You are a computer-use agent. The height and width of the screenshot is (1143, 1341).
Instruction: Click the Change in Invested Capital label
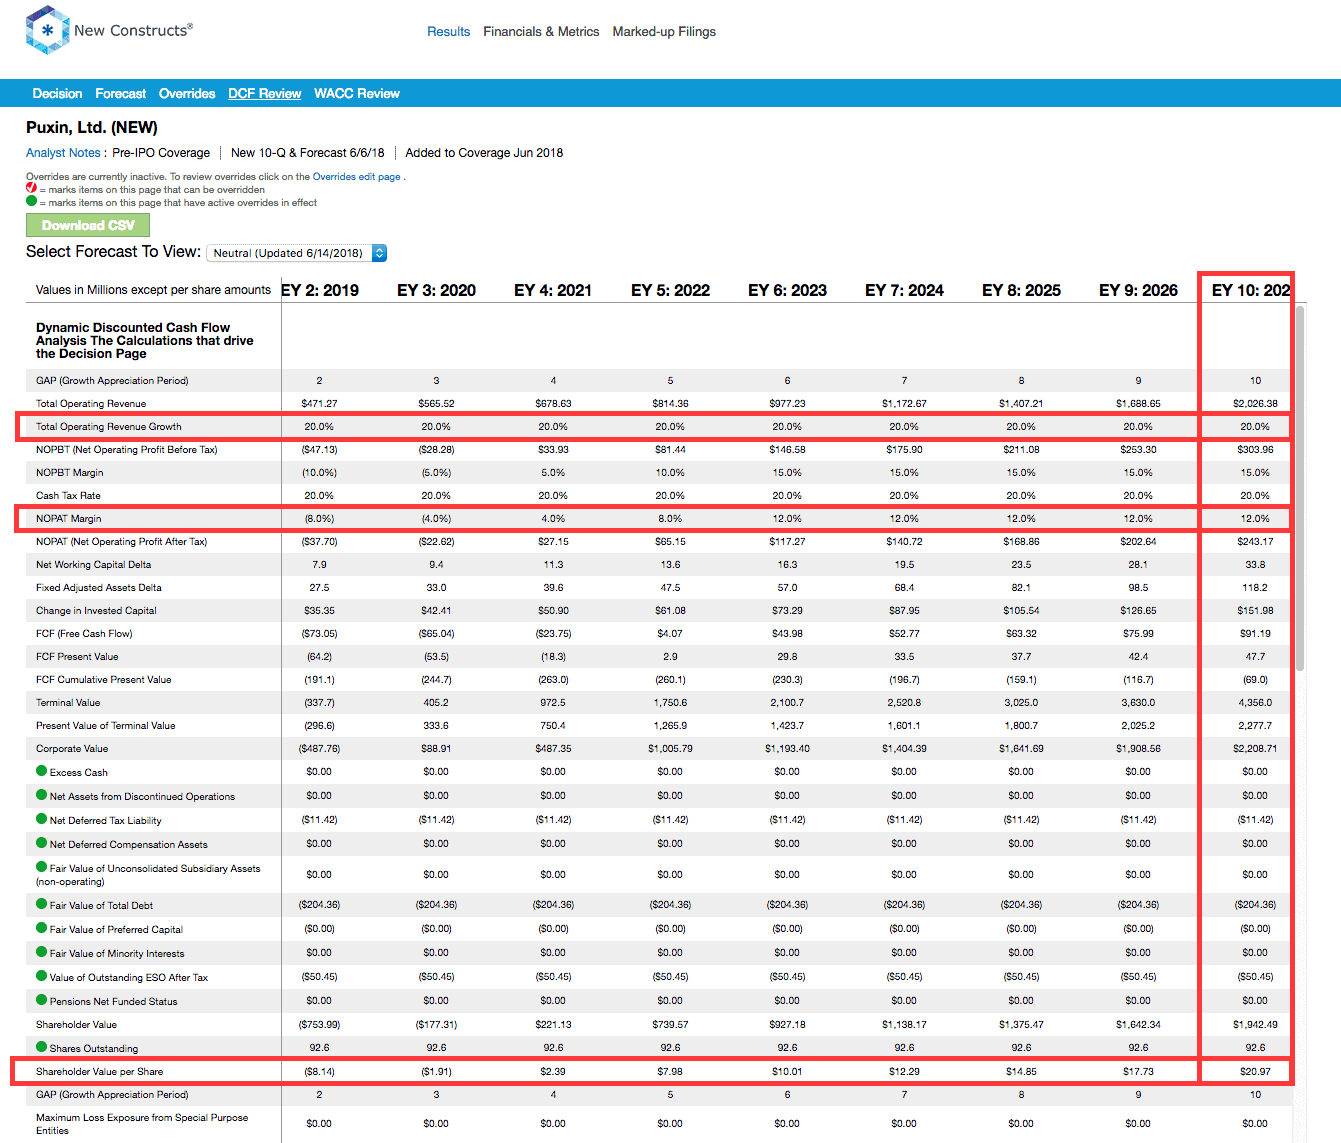pos(96,610)
